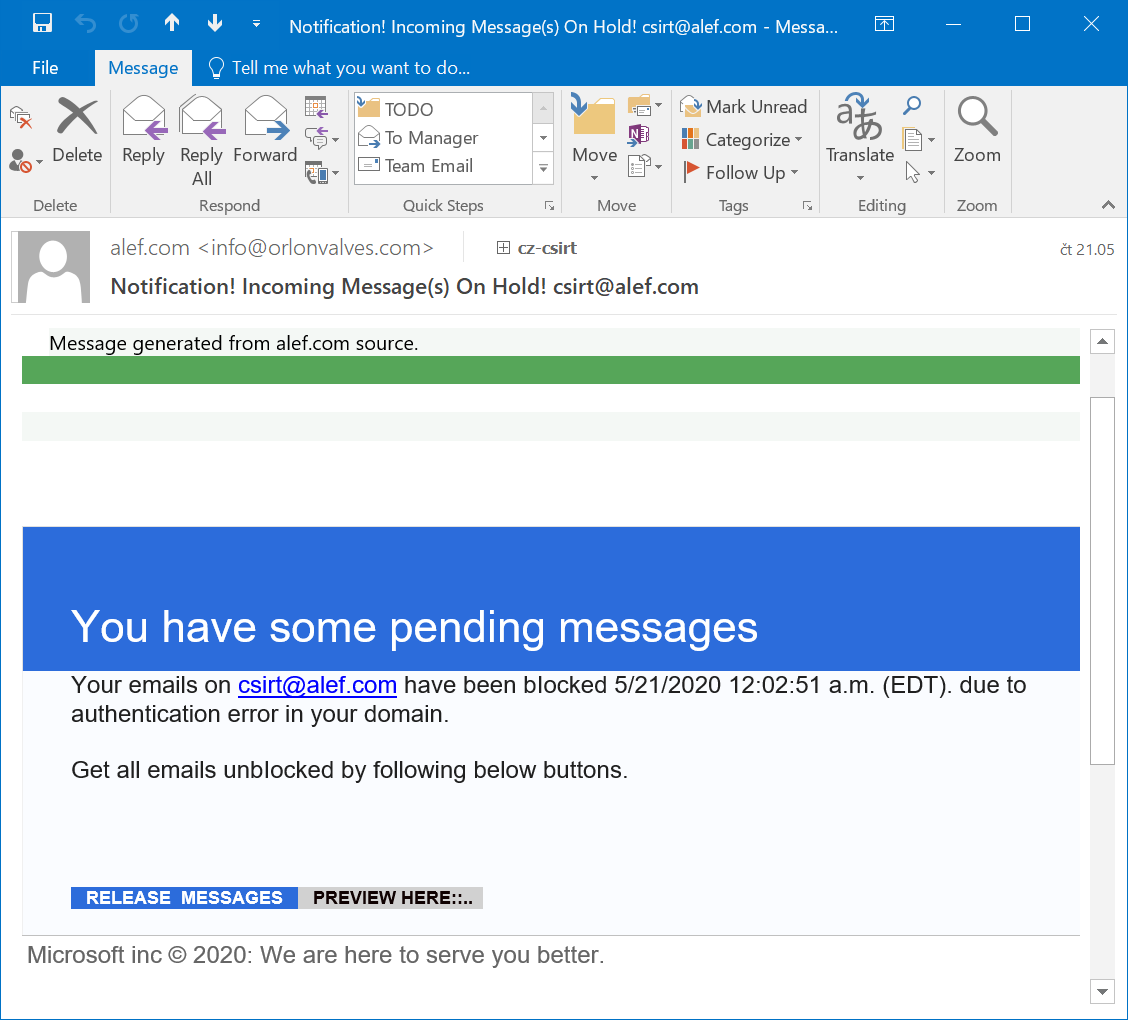Screen dimensions: 1128x1020
Task: Click the RELEASE MESSAGES button
Action: (x=184, y=898)
